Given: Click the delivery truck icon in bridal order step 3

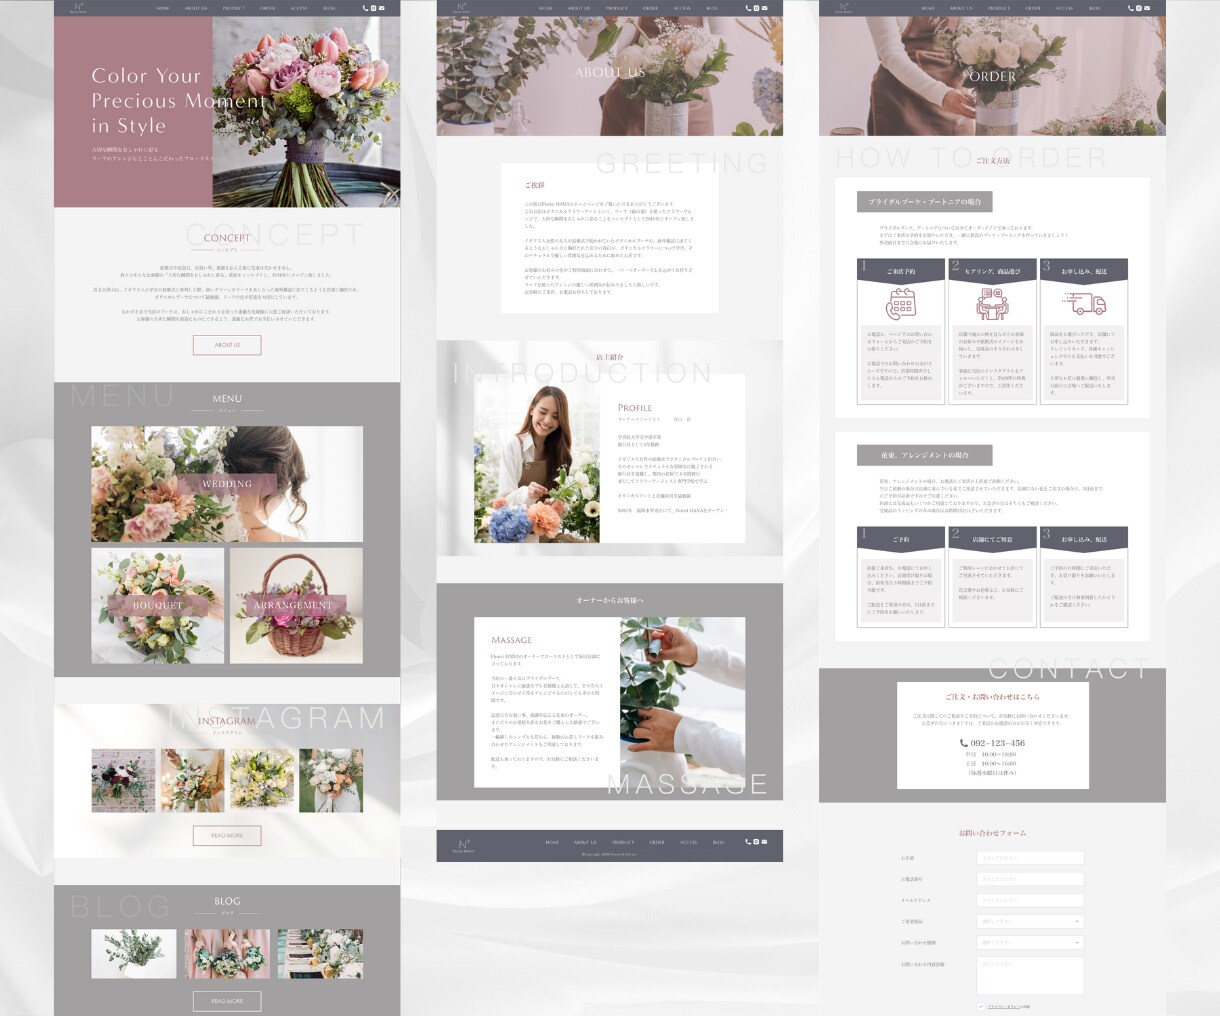Looking at the screenshot, I should [1084, 303].
